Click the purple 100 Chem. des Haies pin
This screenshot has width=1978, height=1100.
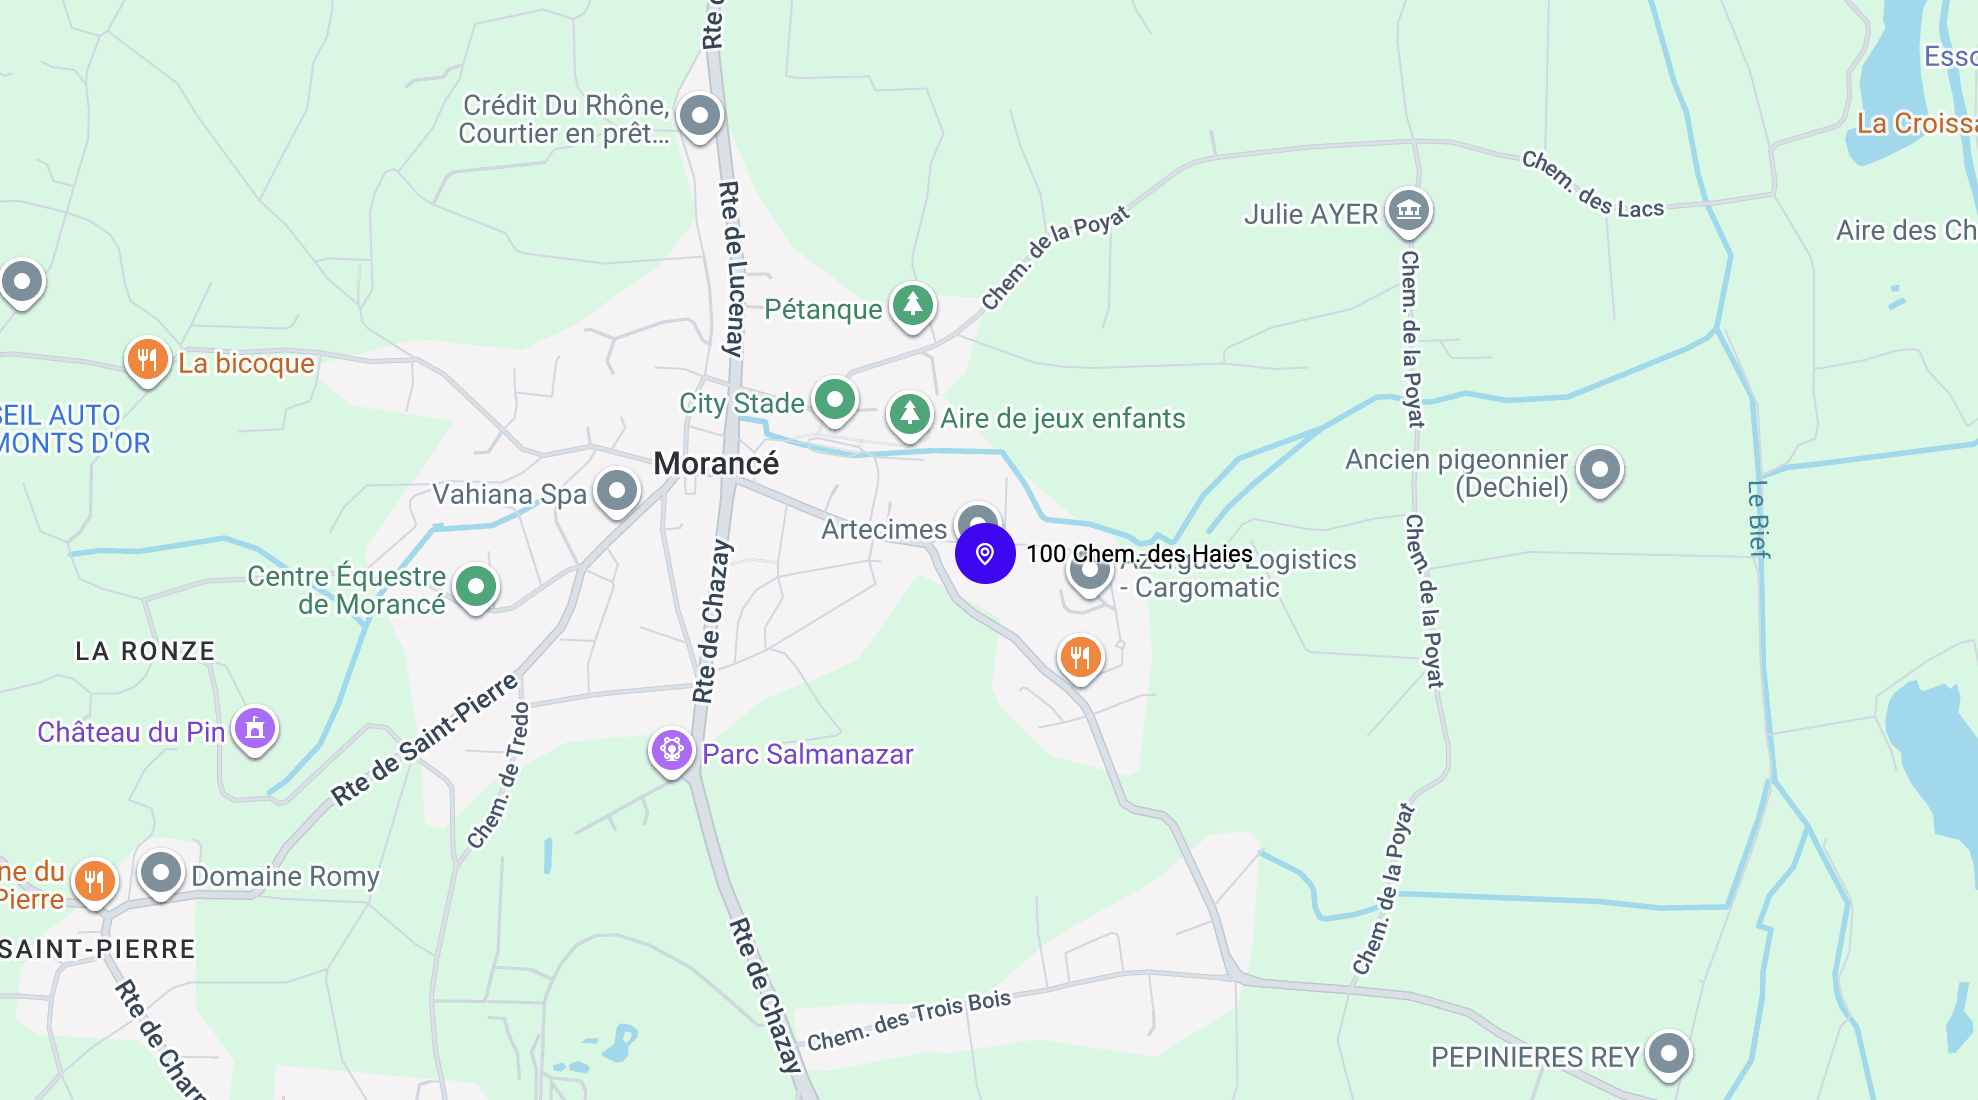coord(985,553)
